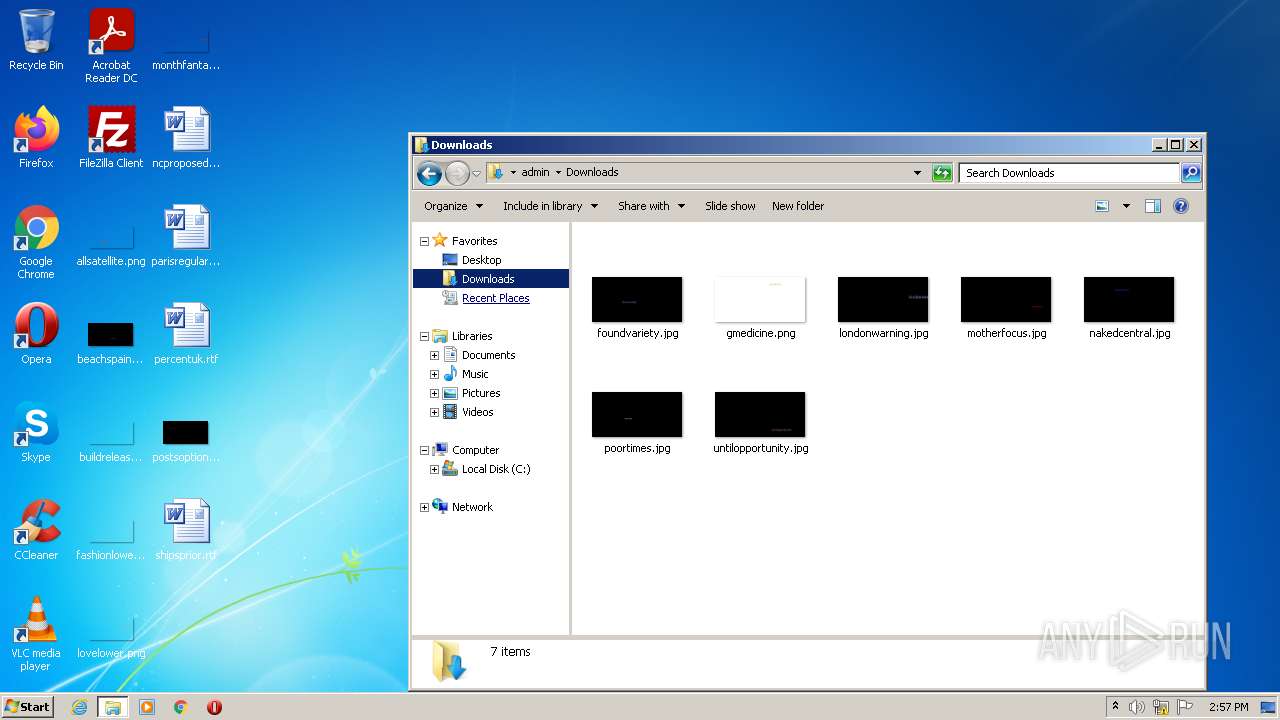Select allsatellite.png desktop file

point(111,245)
